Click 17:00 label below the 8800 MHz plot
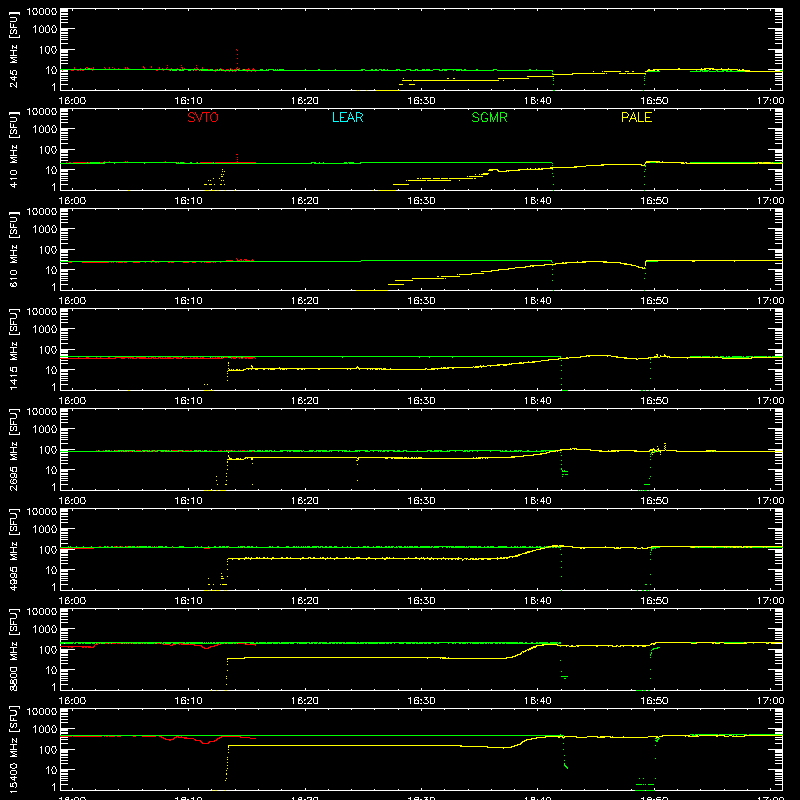This screenshot has height=800, width=800. click(x=770, y=701)
